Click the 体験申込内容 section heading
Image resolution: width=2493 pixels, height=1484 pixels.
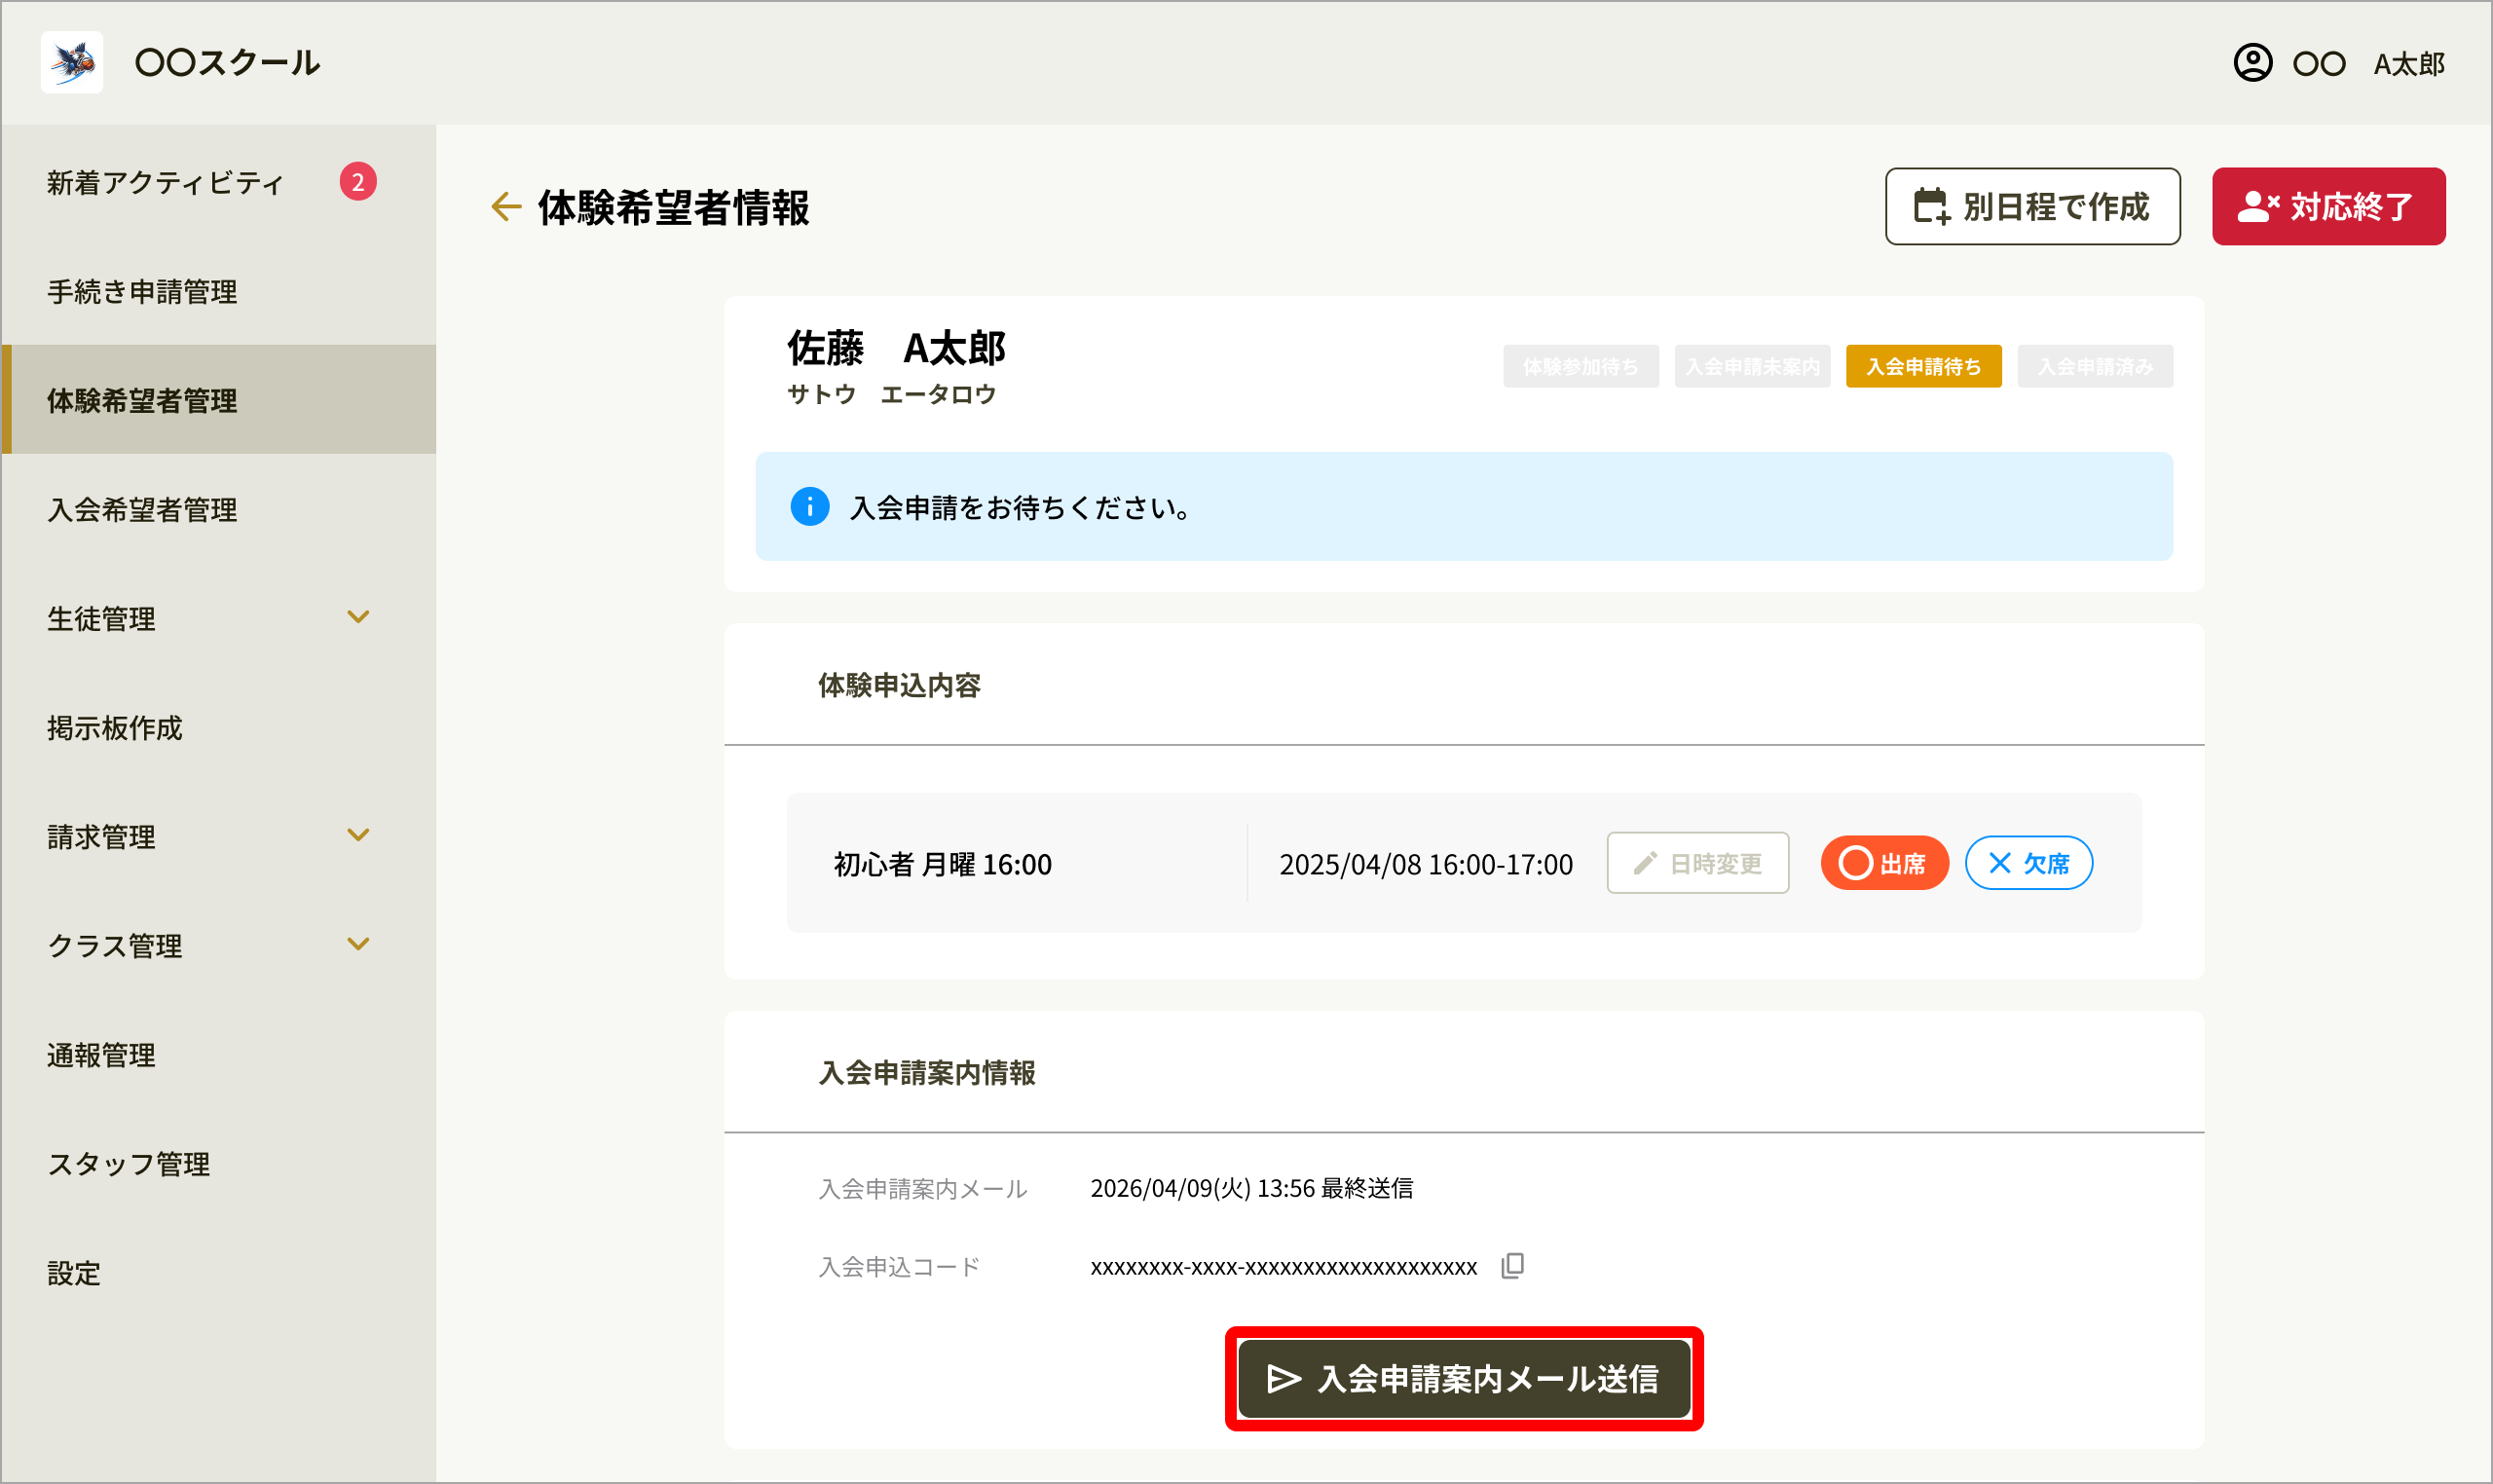point(899,685)
